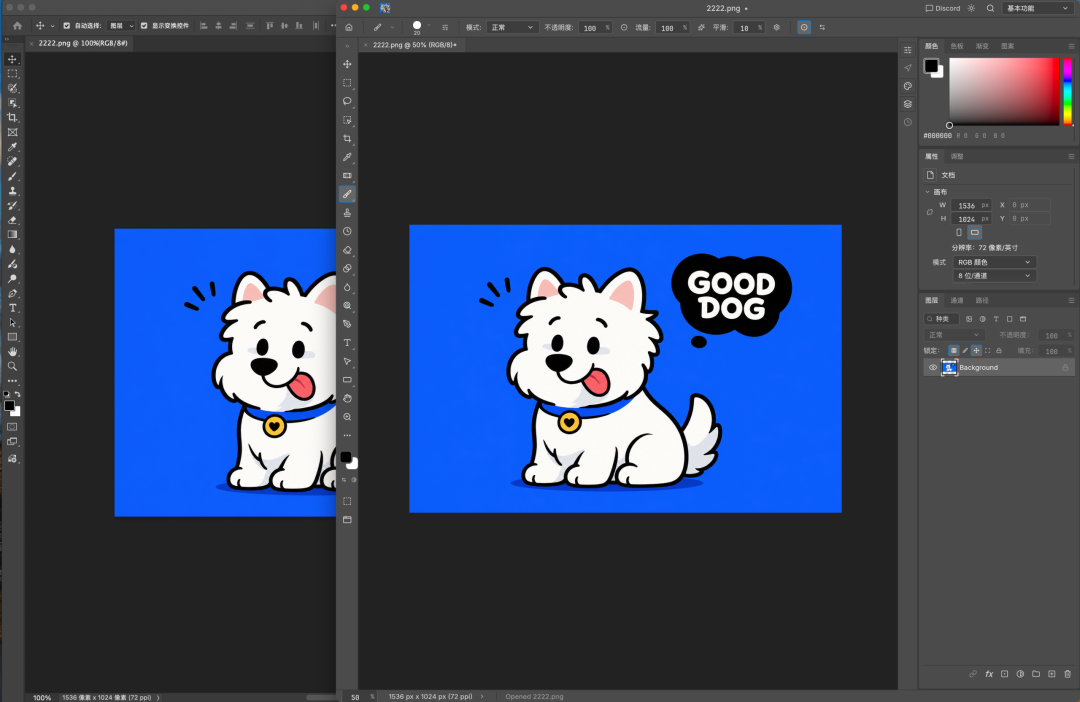
Task: Open the layer filter 种类 dropdown
Action: point(942,319)
